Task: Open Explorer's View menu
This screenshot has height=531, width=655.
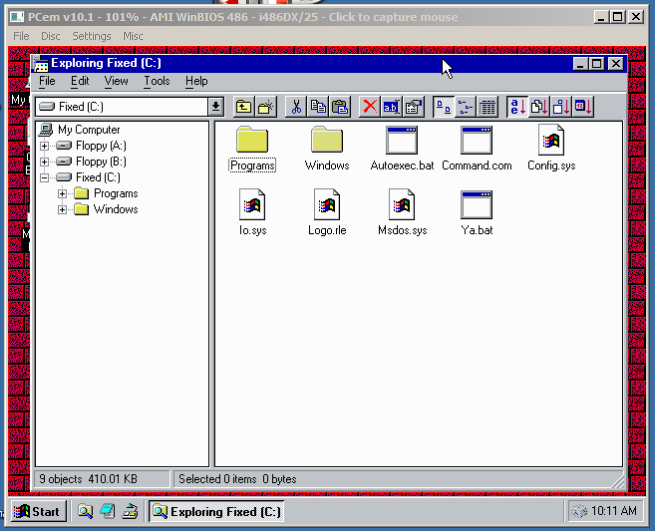Action: 116,81
